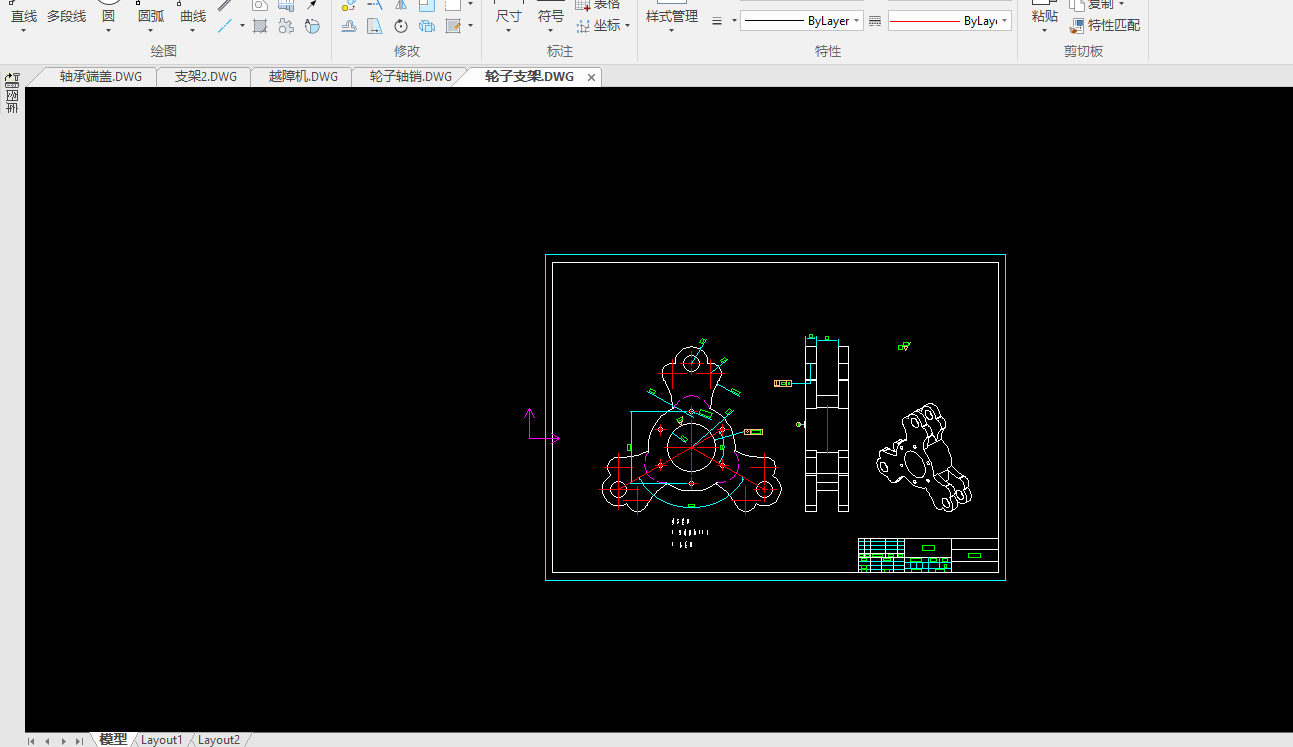
Task: Click the blue diagonal construction line icon
Action: point(226,26)
